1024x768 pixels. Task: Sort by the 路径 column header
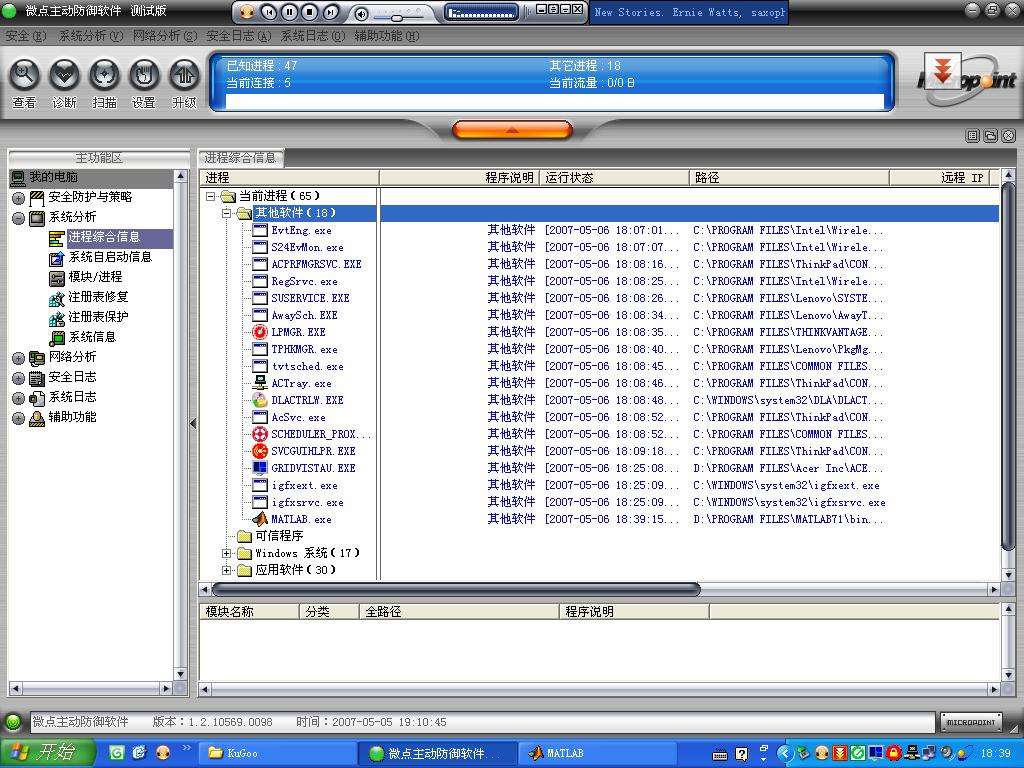789,178
